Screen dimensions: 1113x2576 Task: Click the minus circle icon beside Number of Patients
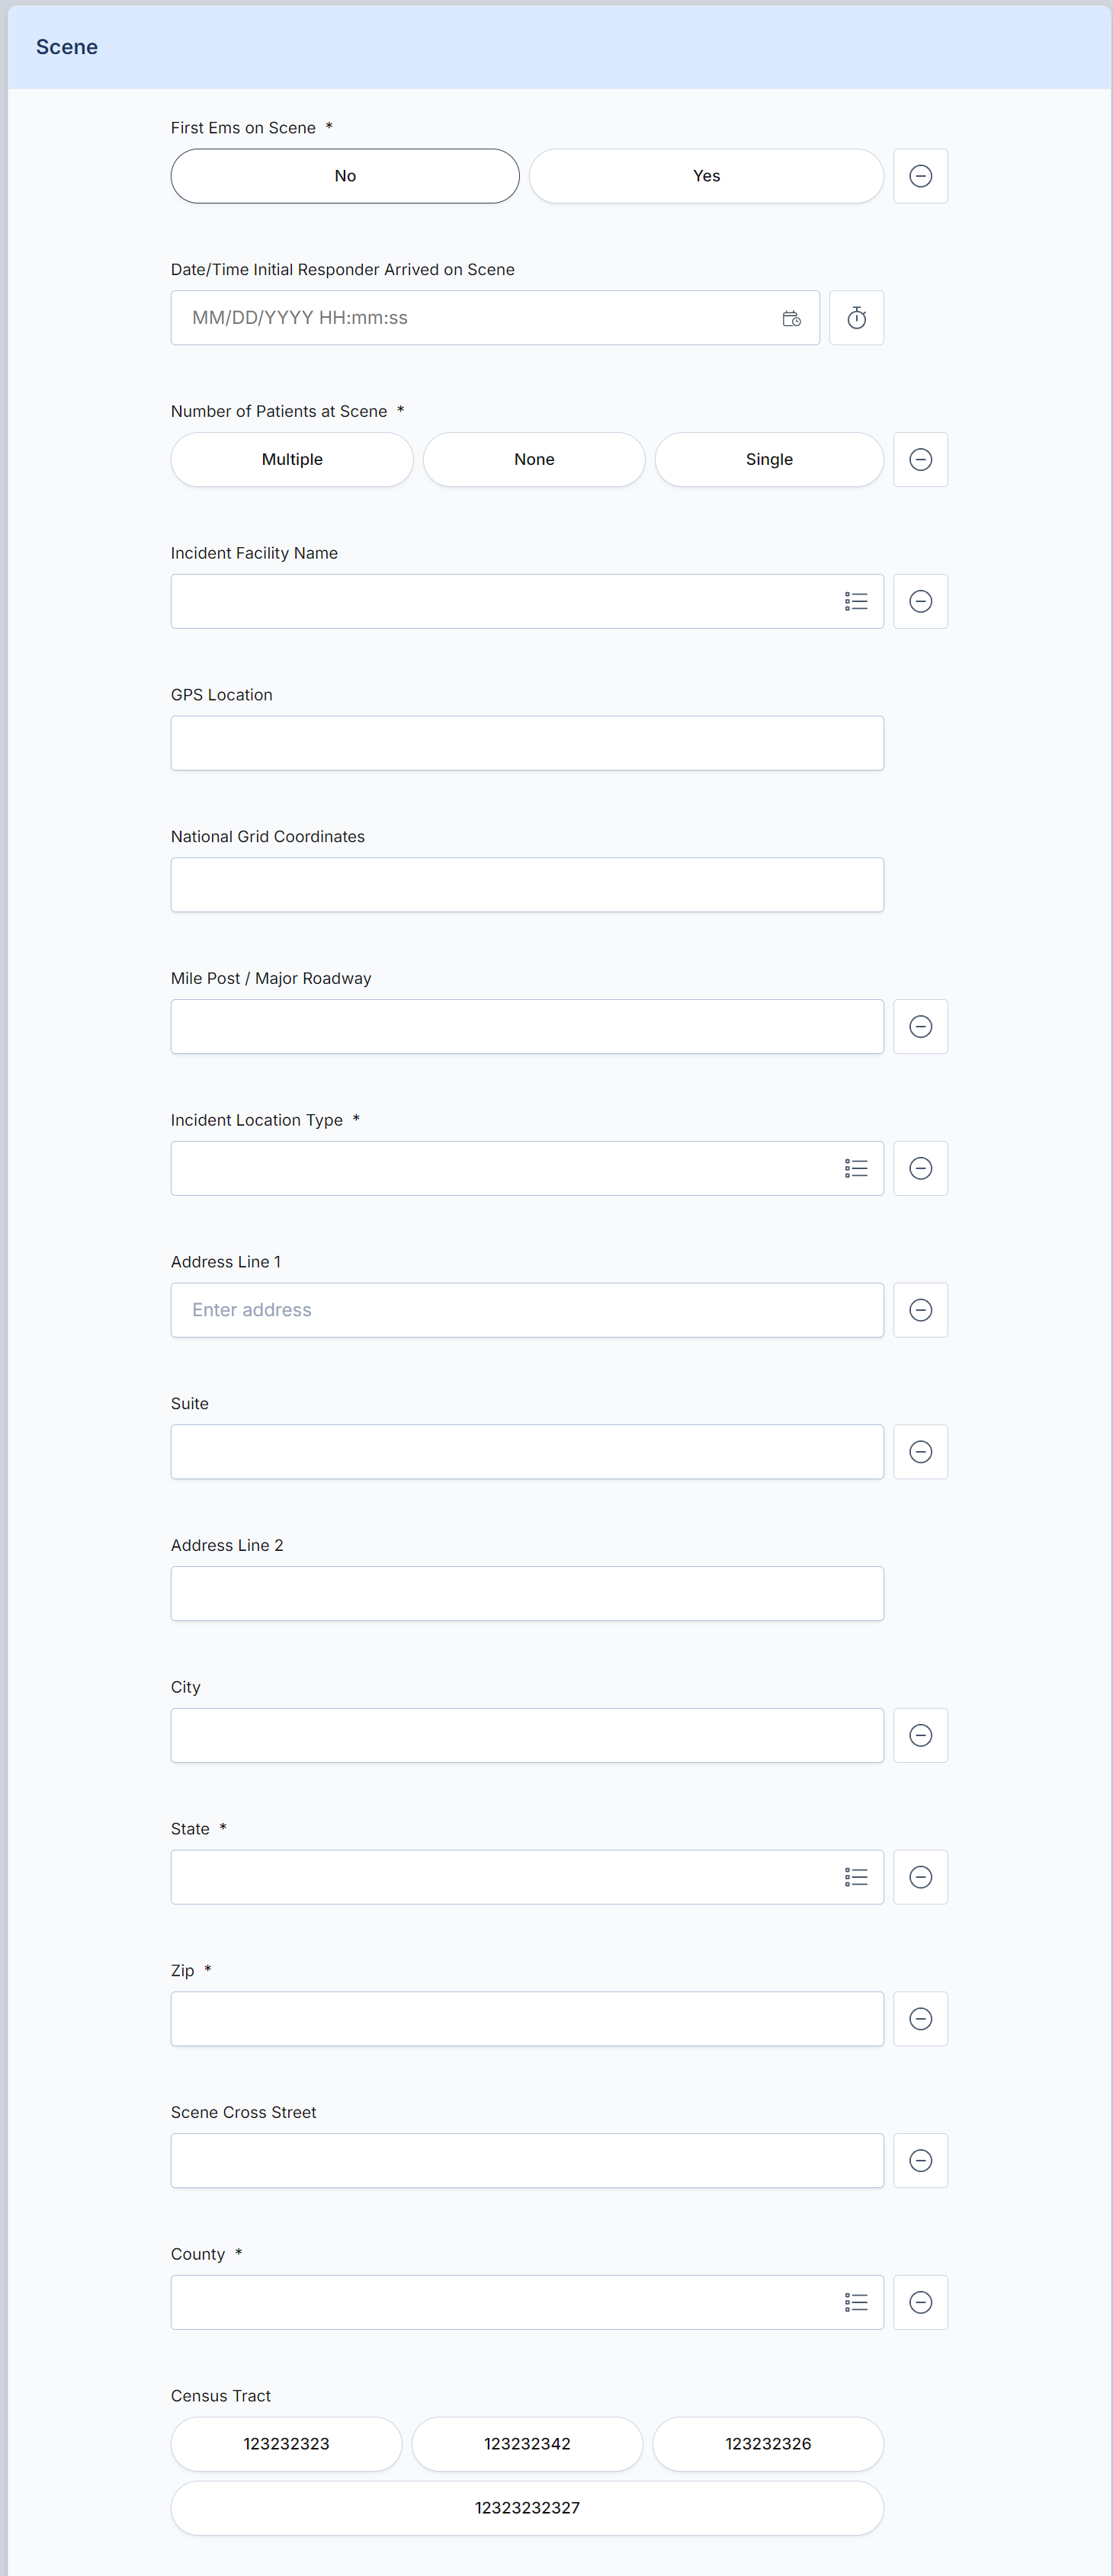click(x=920, y=459)
